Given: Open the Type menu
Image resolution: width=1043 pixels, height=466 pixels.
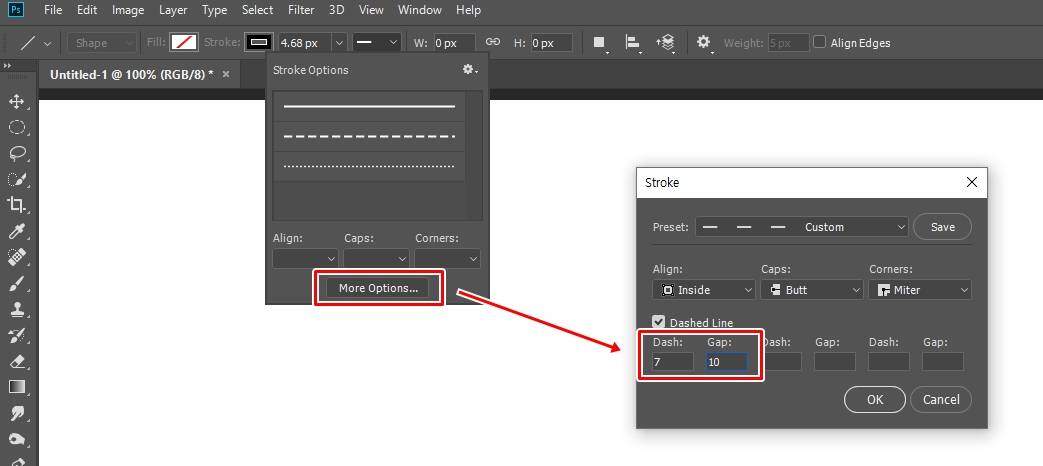Looking at the screenshot, I should click(214, 10).
